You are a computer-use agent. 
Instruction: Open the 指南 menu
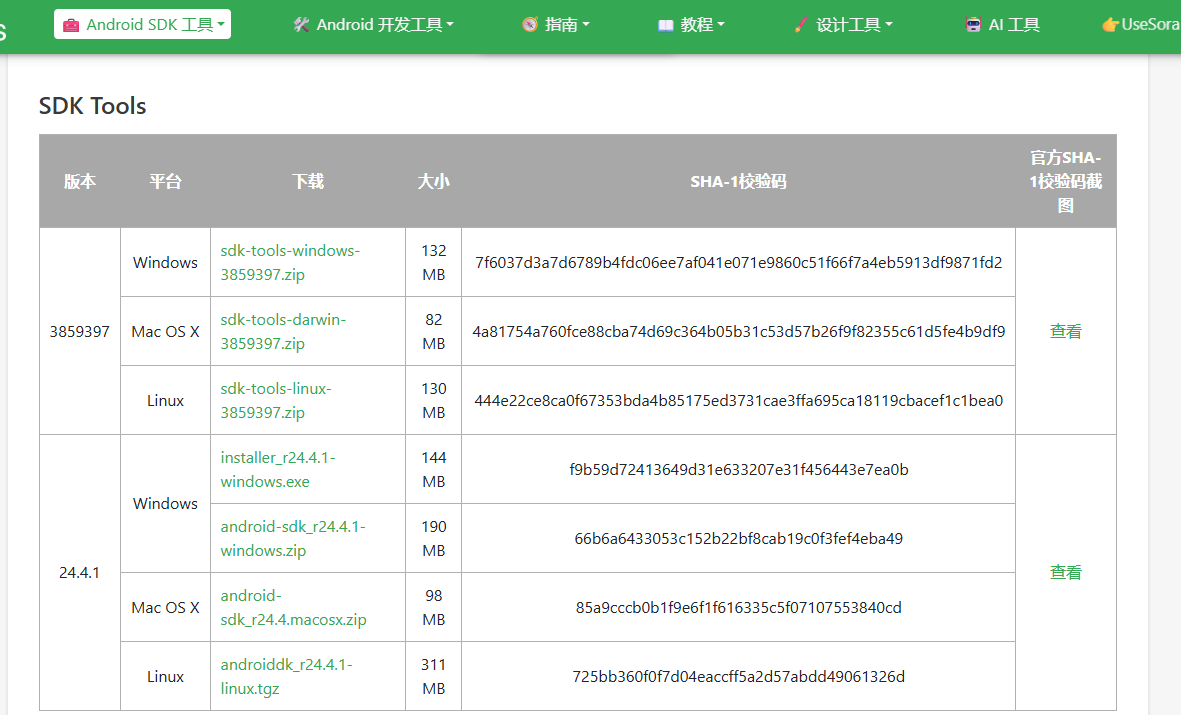(556, 25)
